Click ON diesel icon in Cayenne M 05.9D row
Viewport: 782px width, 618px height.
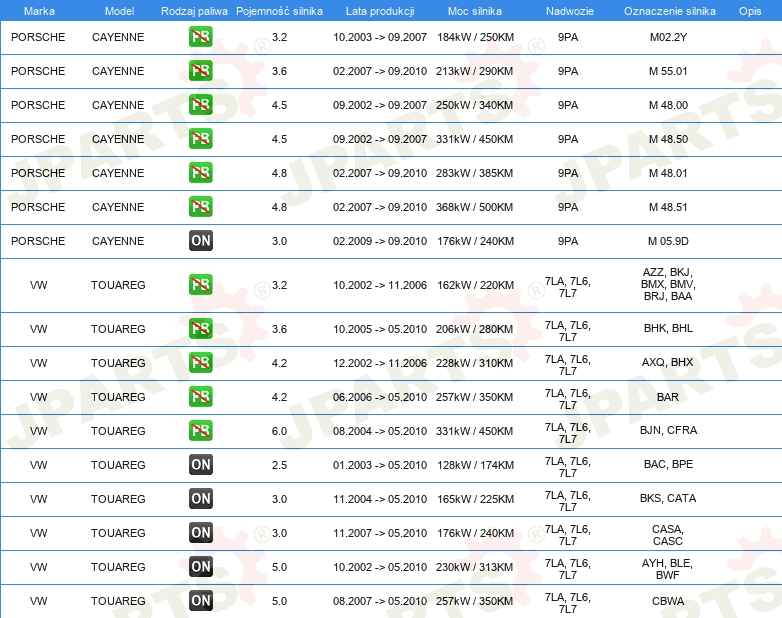tap(200, 240)
